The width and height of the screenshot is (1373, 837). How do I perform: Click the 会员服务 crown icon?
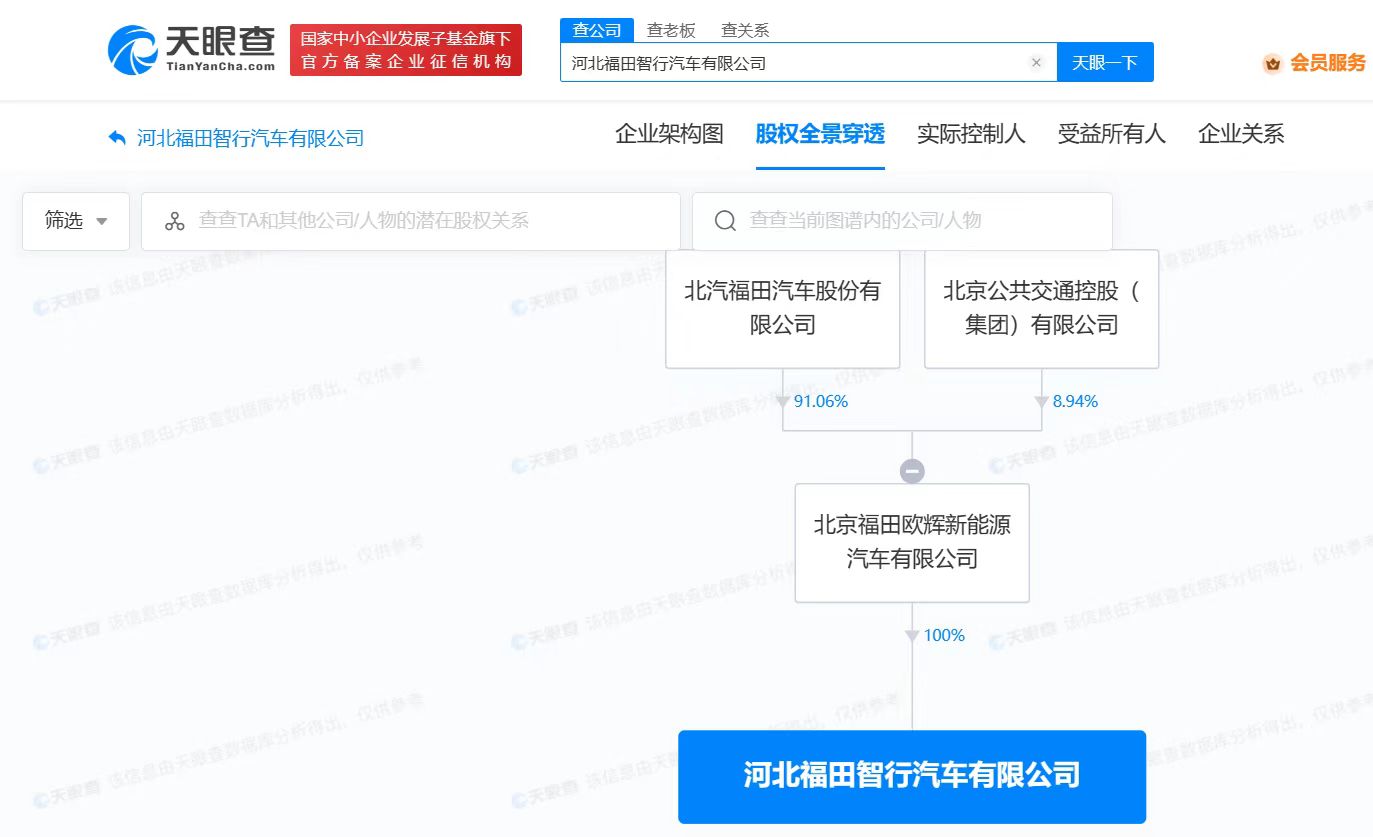pyautogui.click(x=1273, y=63)
